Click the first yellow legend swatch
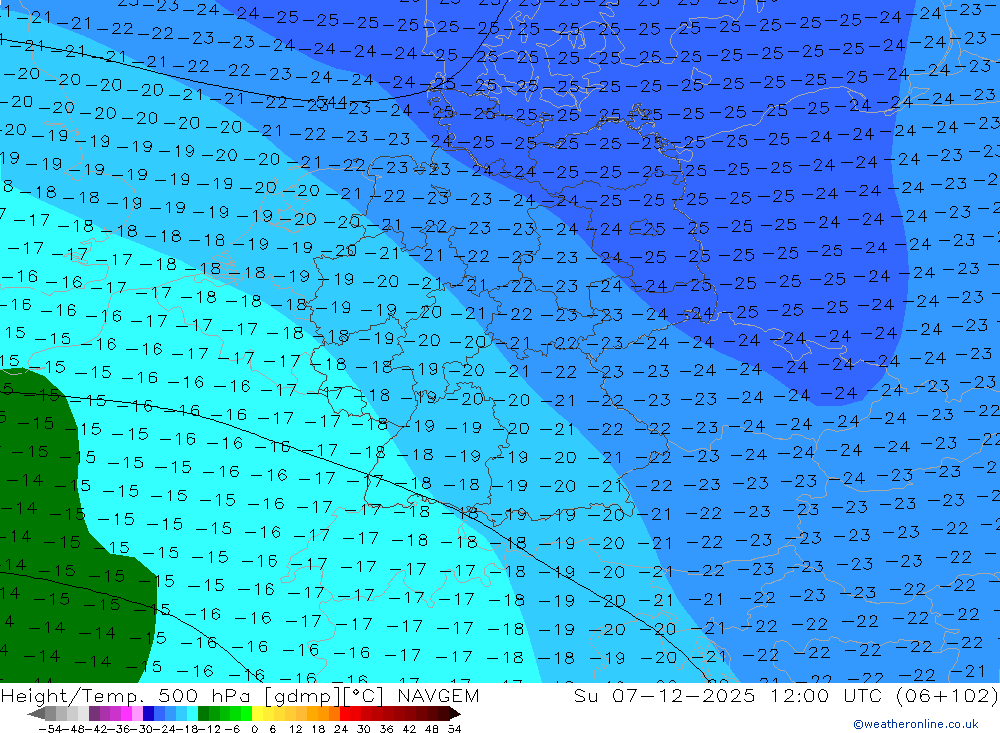The height and width of the screenshot is (733, 1000). coord(257,714)
